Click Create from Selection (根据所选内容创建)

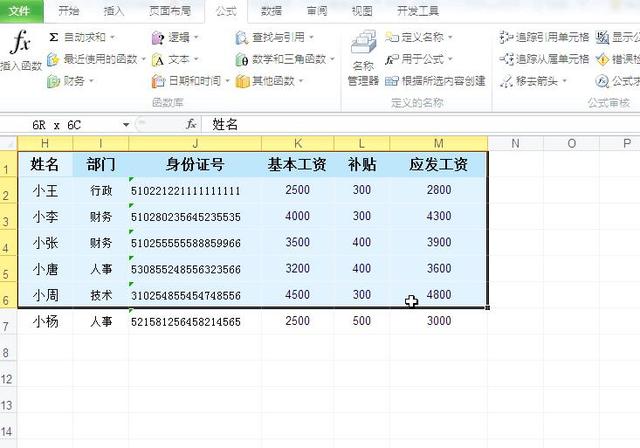point(435,81)
